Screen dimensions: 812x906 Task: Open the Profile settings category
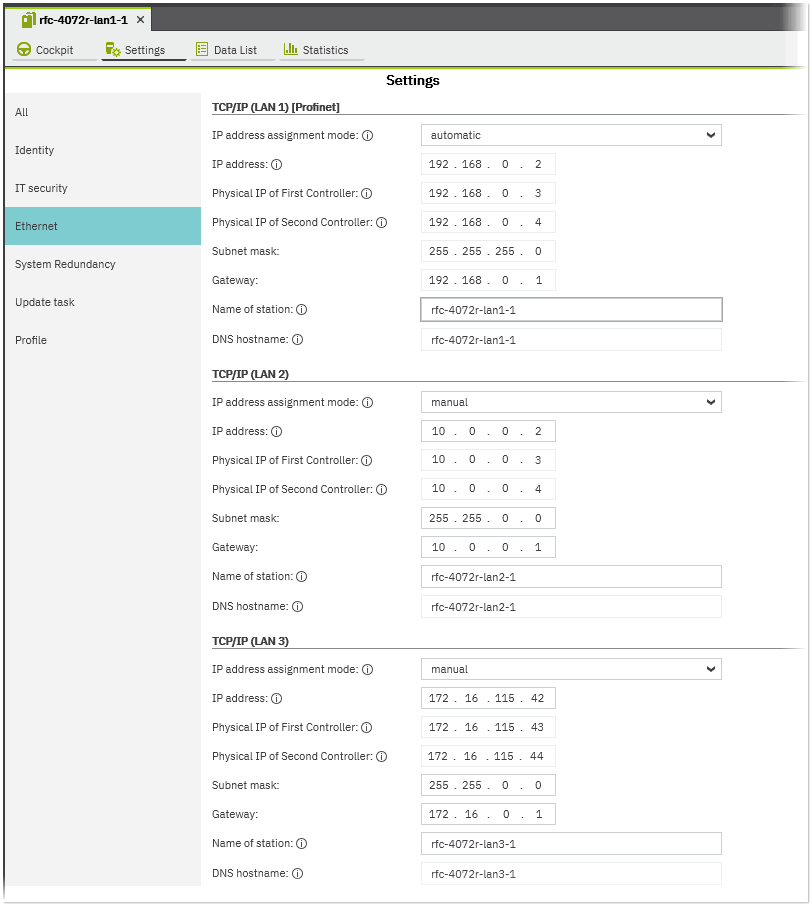(x=103, y=340)
